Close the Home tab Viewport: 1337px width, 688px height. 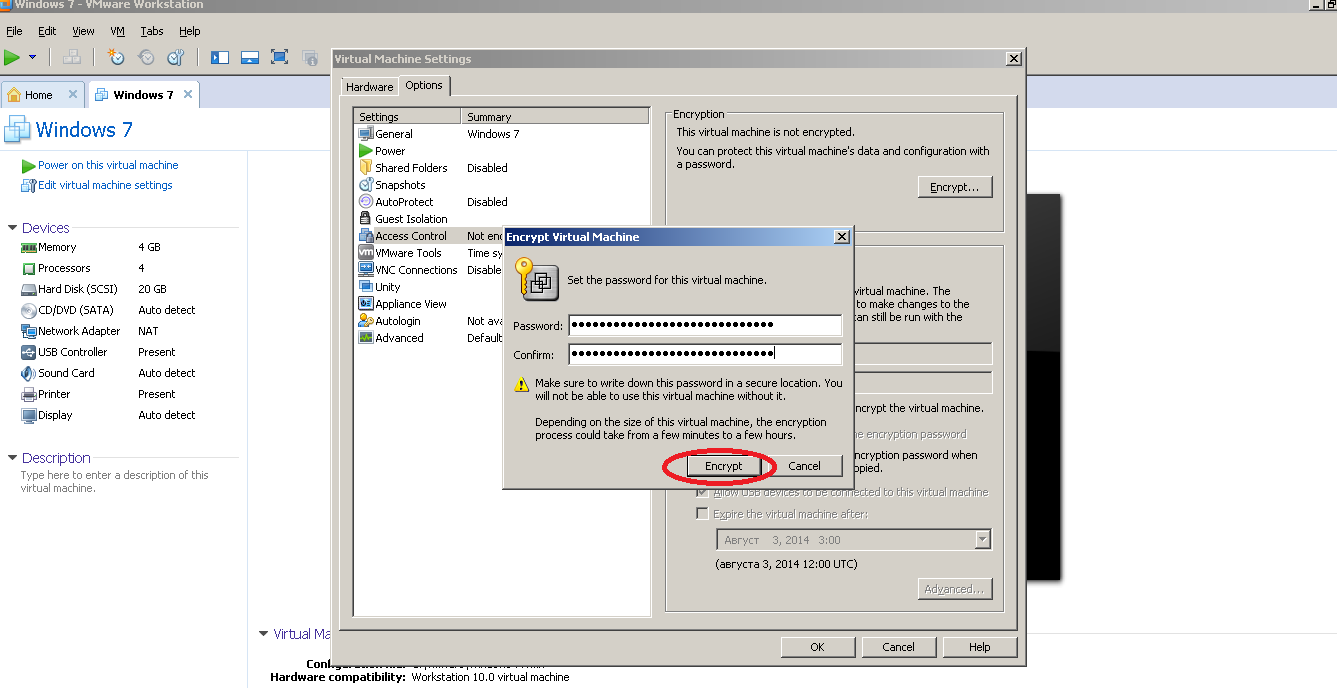point(73,95)
